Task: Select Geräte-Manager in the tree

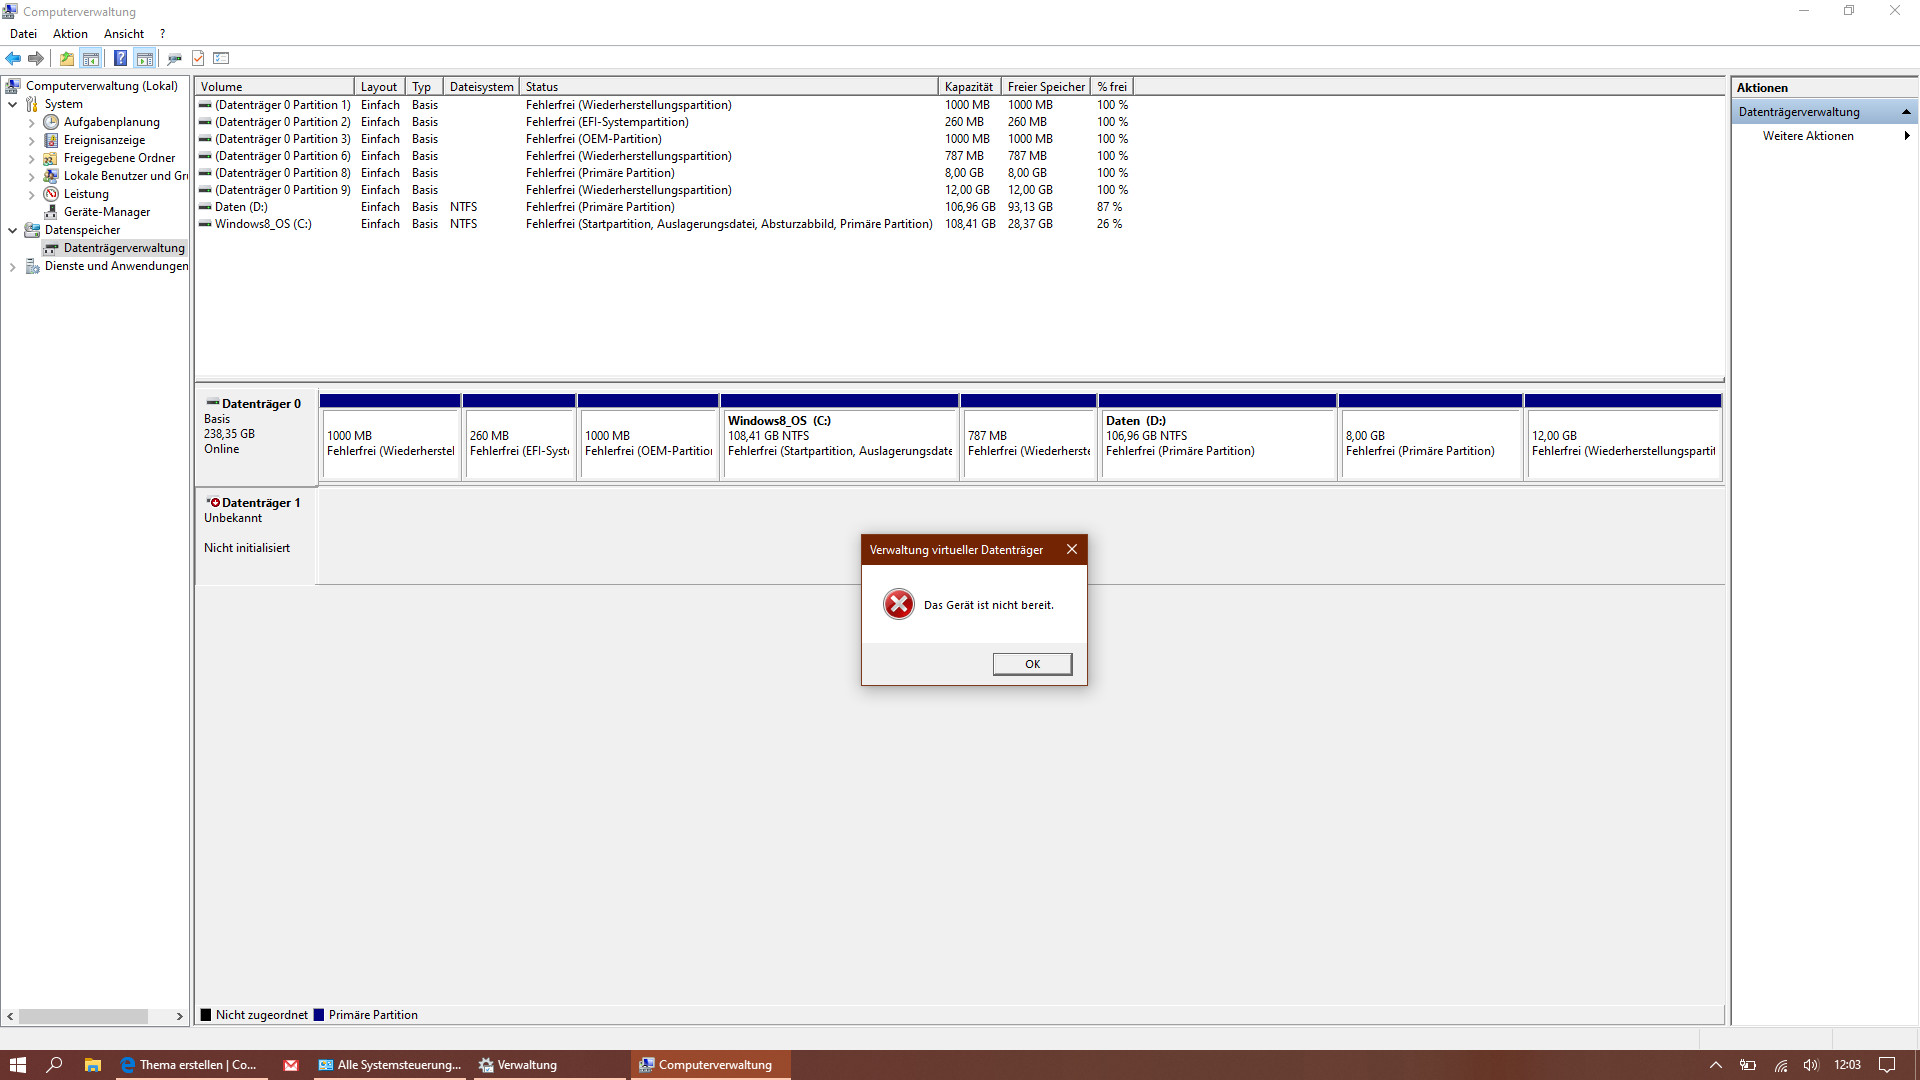Action: 106,212
